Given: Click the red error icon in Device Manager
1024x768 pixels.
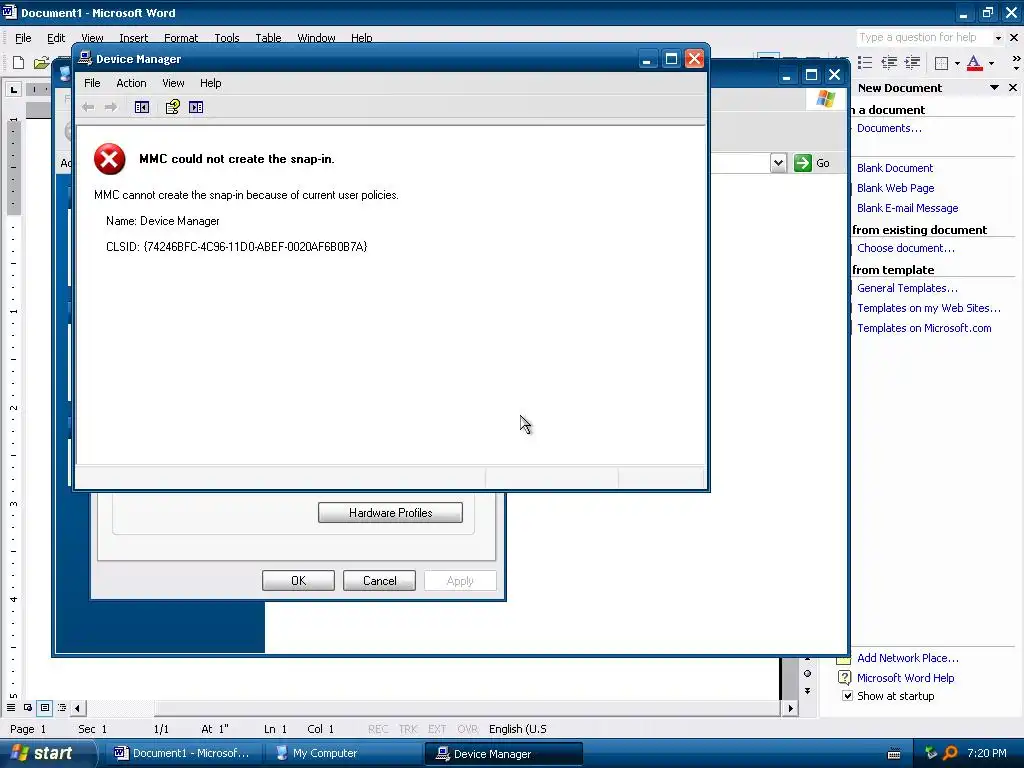Looking at the screenshot, I should [x=110, y=159].
